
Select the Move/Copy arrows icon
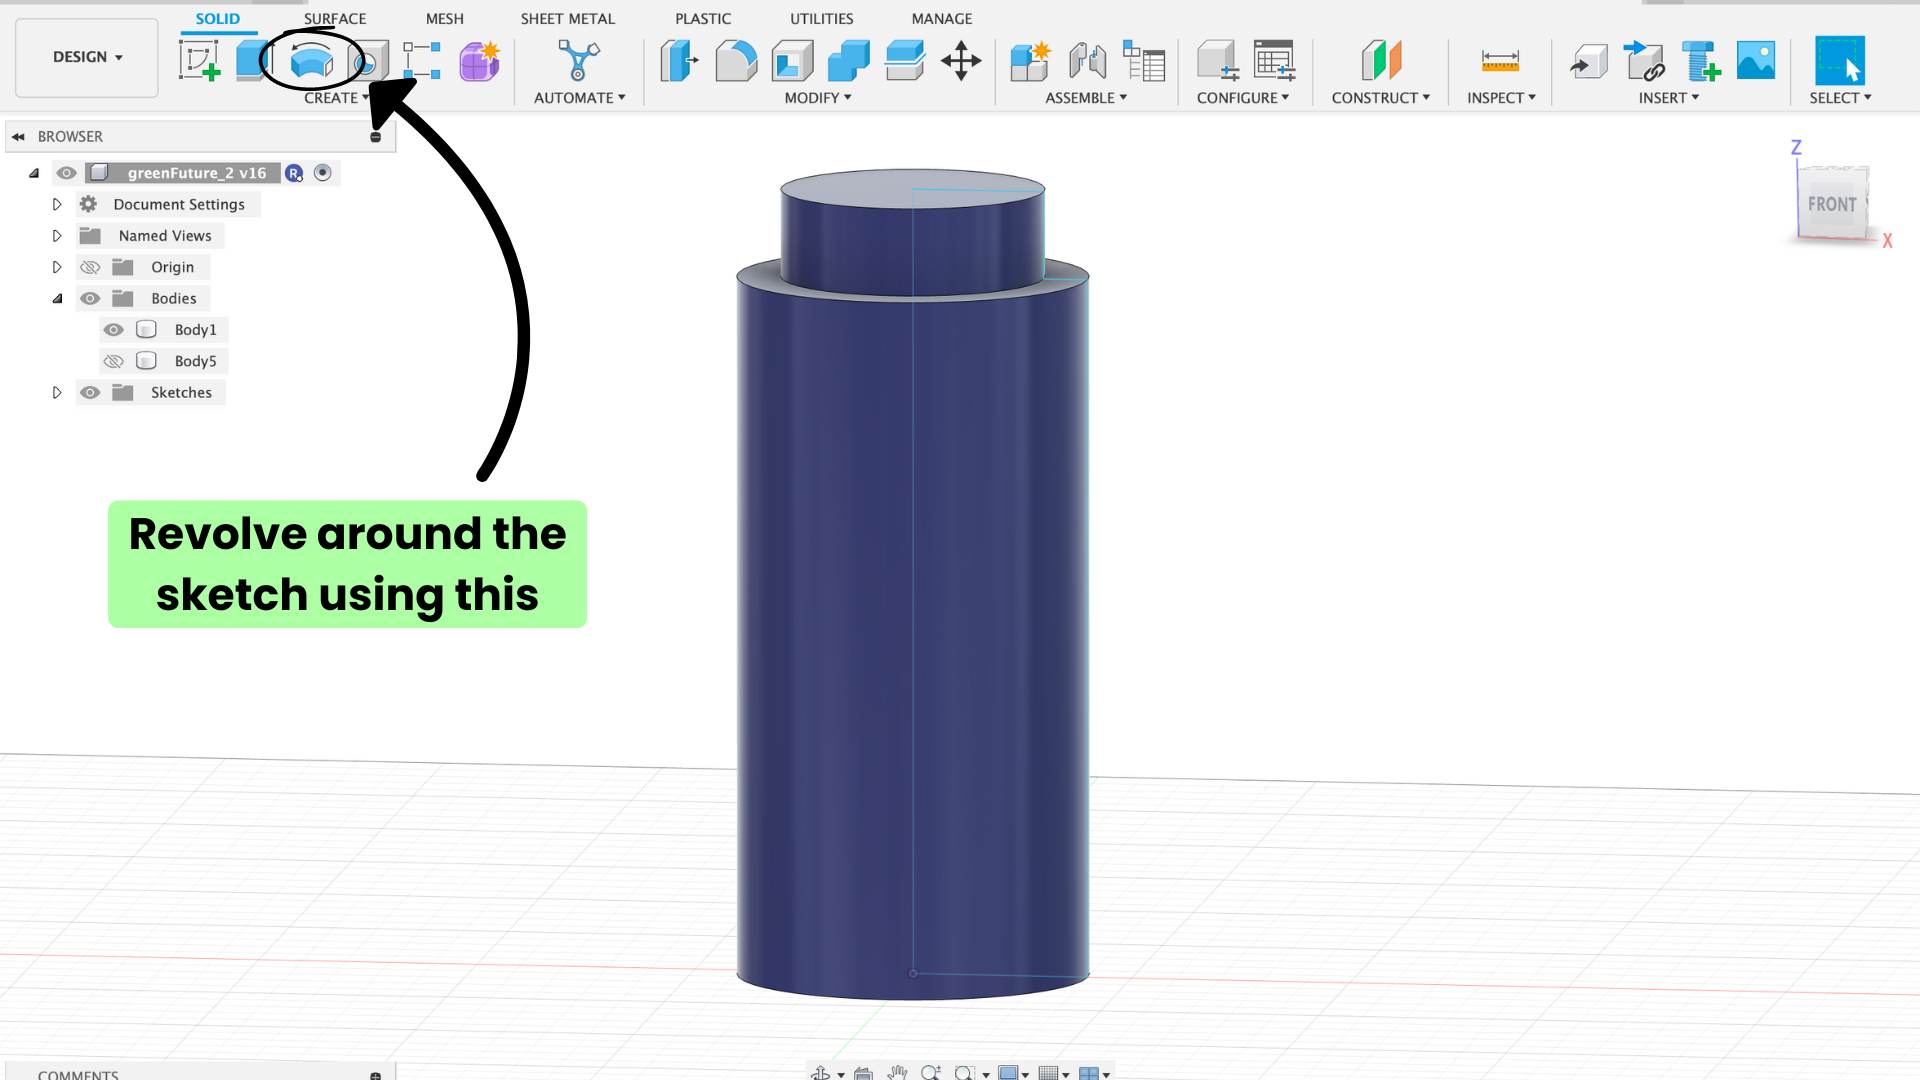[961, 61]
